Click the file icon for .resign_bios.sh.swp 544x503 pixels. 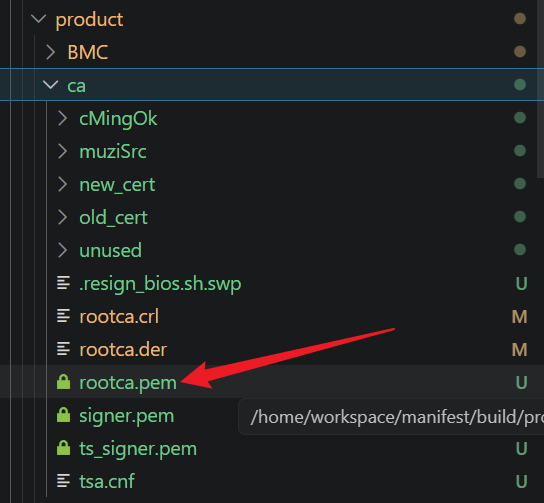(x=63, y=282)
